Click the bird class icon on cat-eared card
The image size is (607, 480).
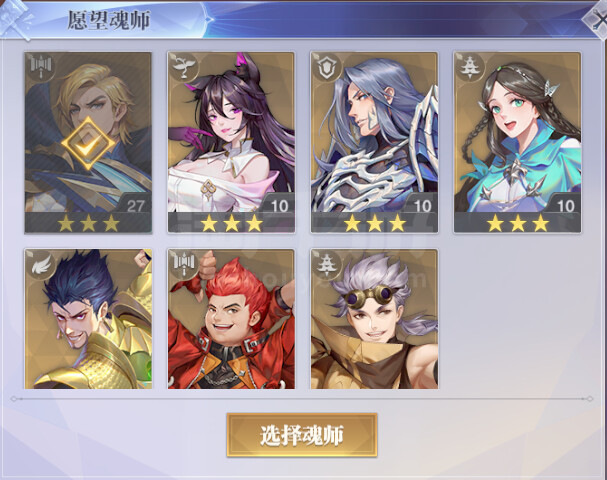[183, 69]
